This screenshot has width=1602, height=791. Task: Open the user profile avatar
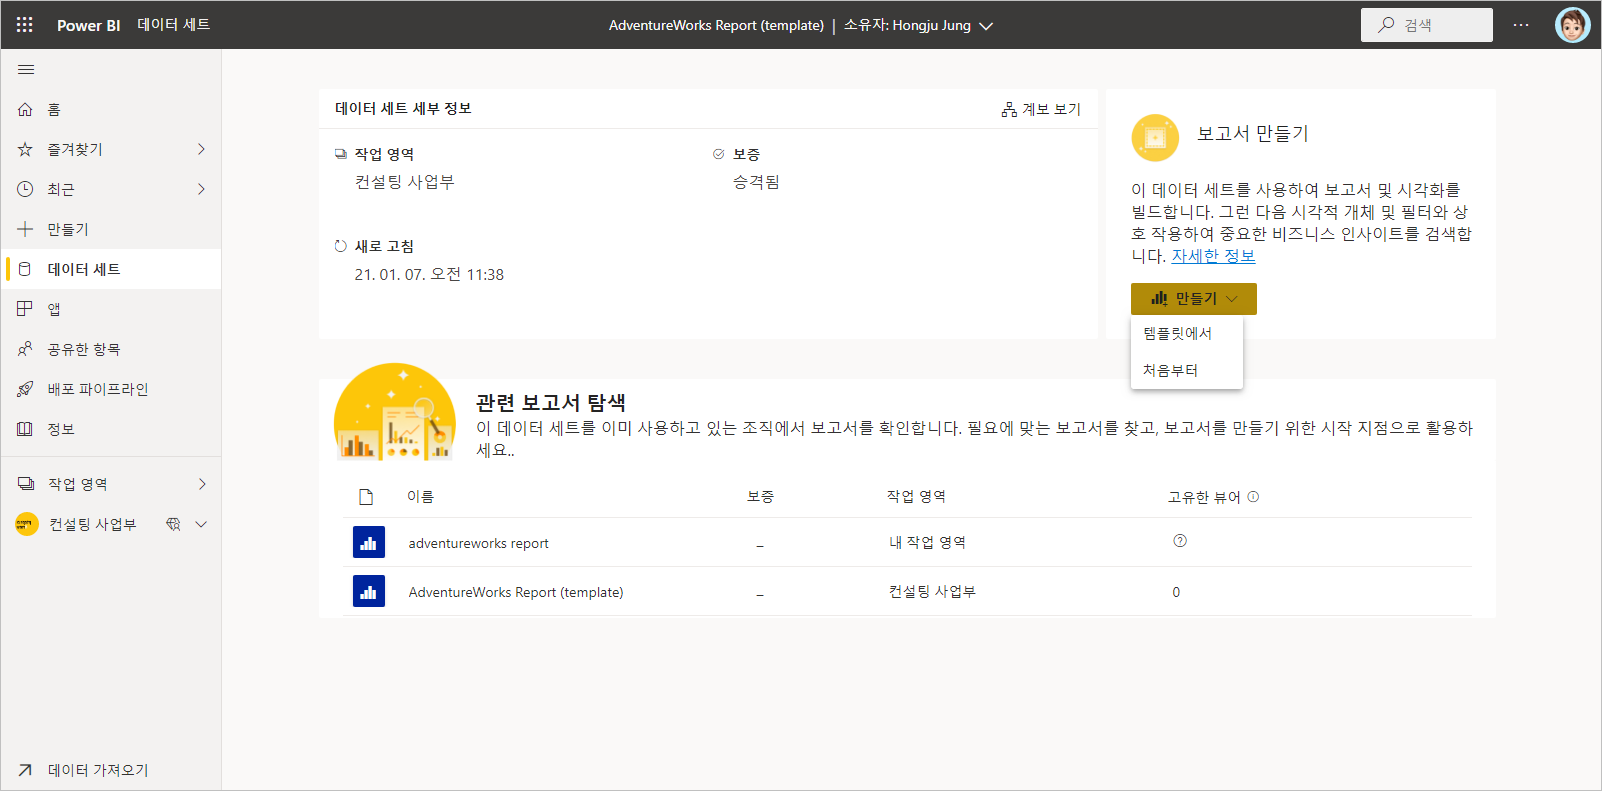(1572, 25)
